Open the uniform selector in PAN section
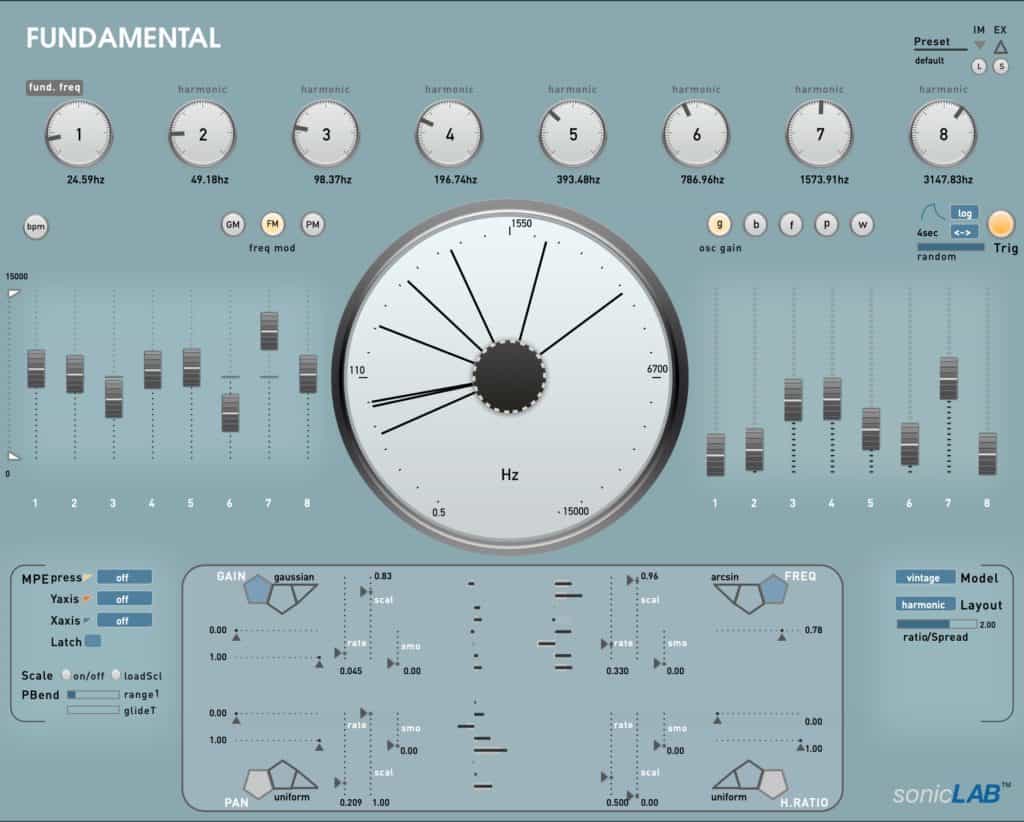Image resolution: width=1024 pixels, height=822 pixels. tap(292, 797)
